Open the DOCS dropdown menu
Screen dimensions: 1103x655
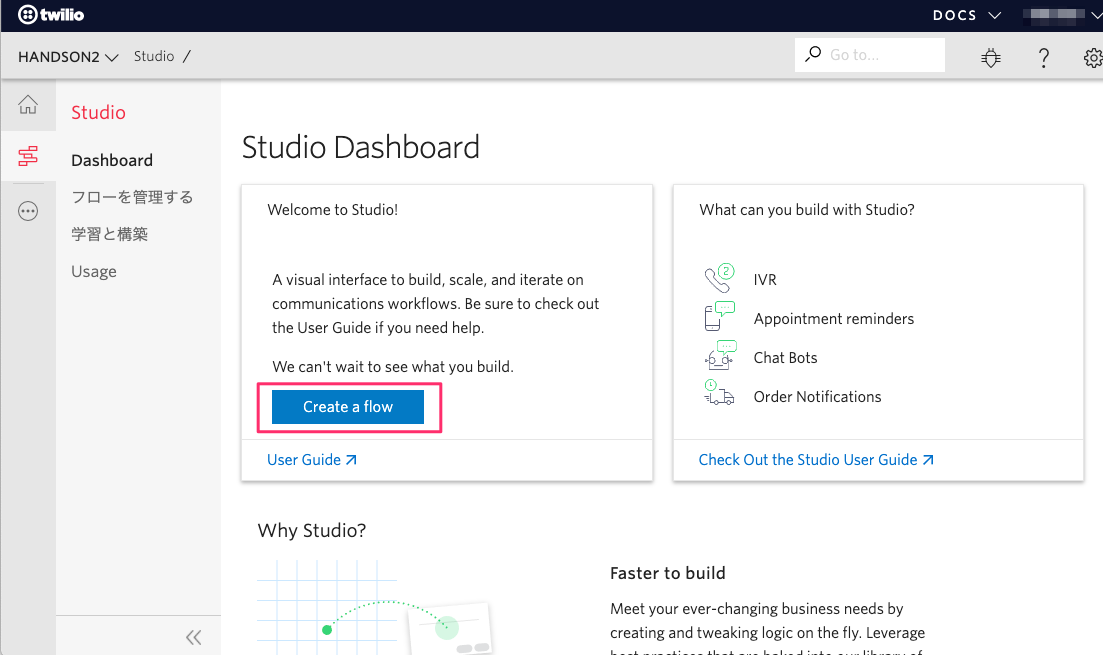(967, 15)
